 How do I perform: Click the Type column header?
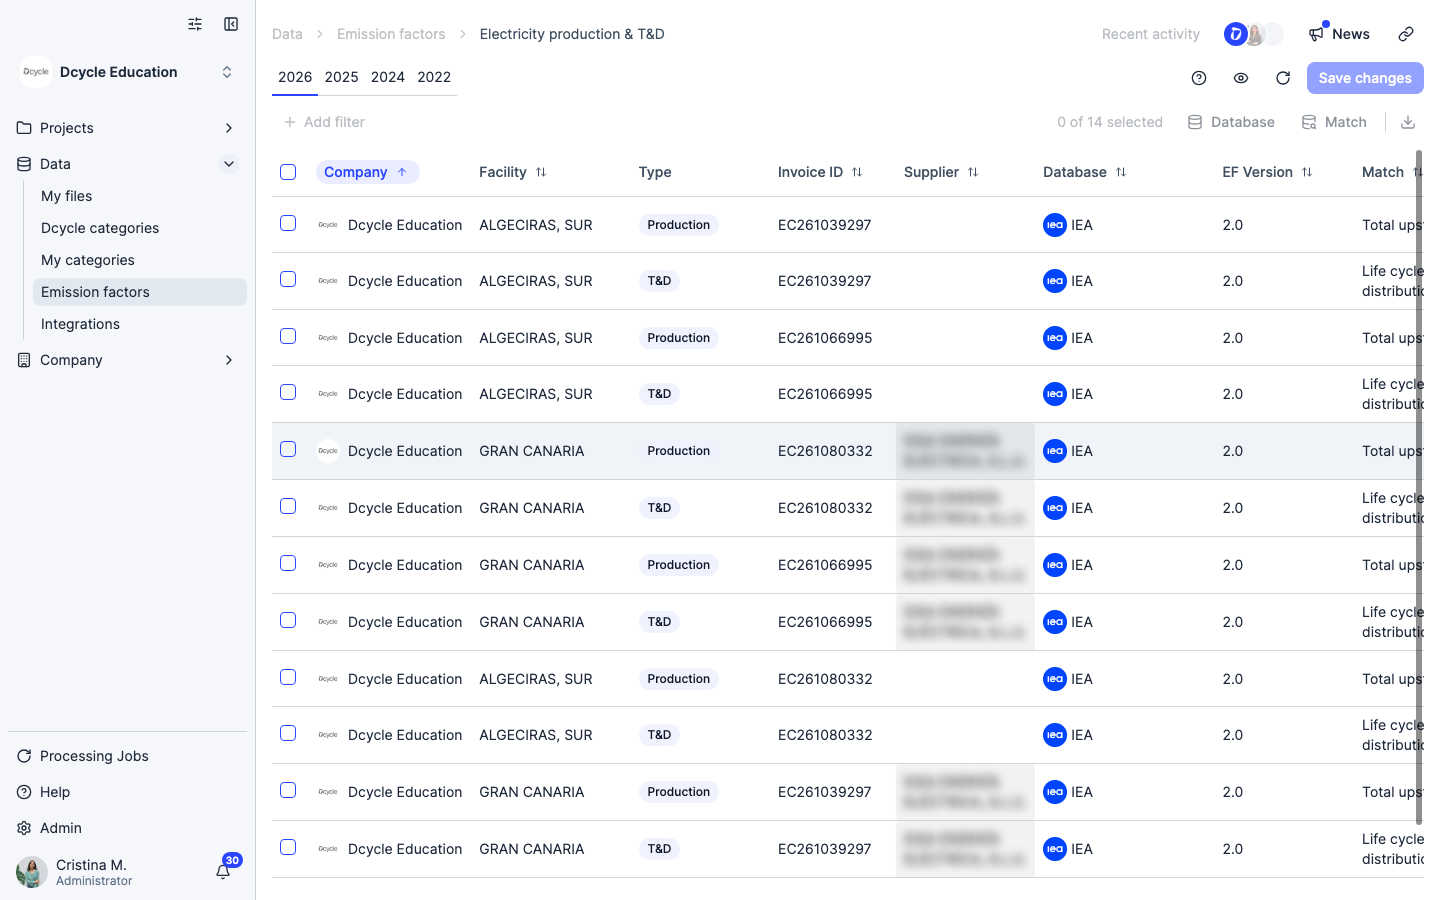pos(655,172)
